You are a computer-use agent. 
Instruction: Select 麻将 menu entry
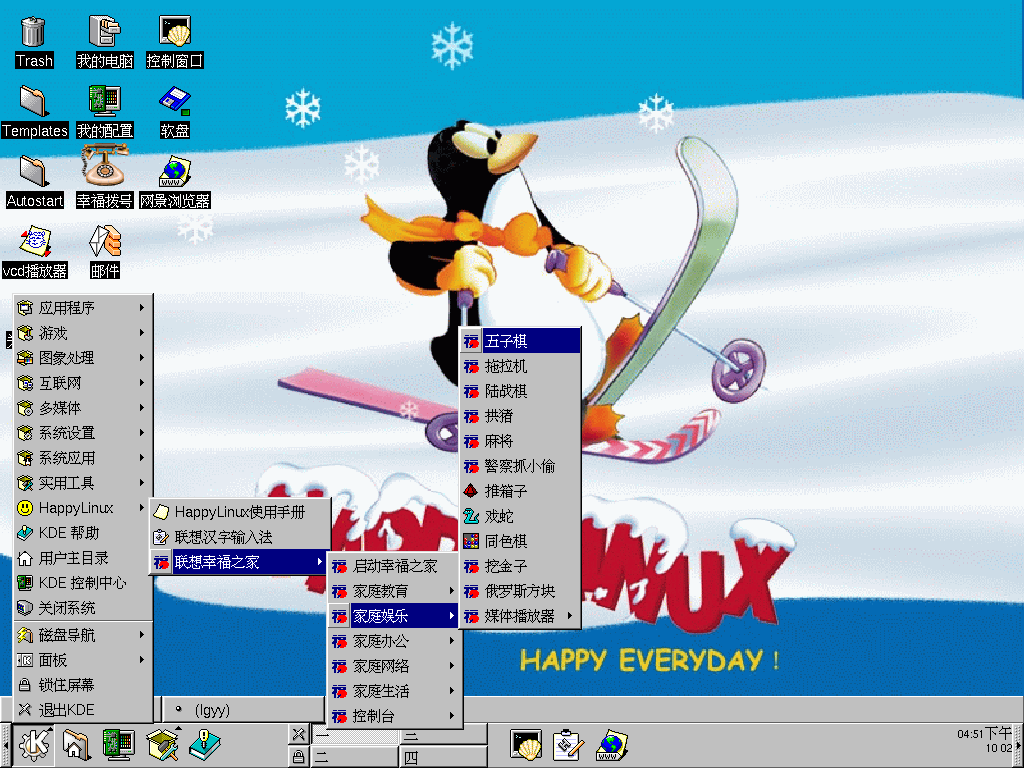click(x=520, y=441)
